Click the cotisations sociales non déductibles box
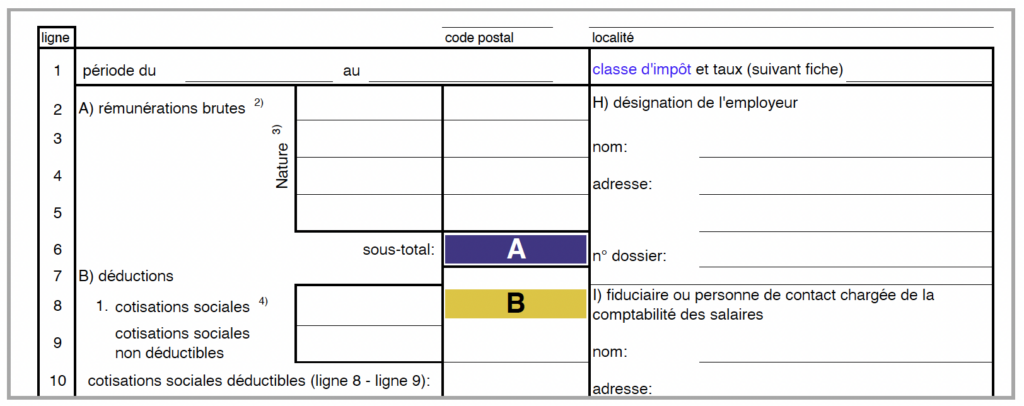 coord(368,343)
